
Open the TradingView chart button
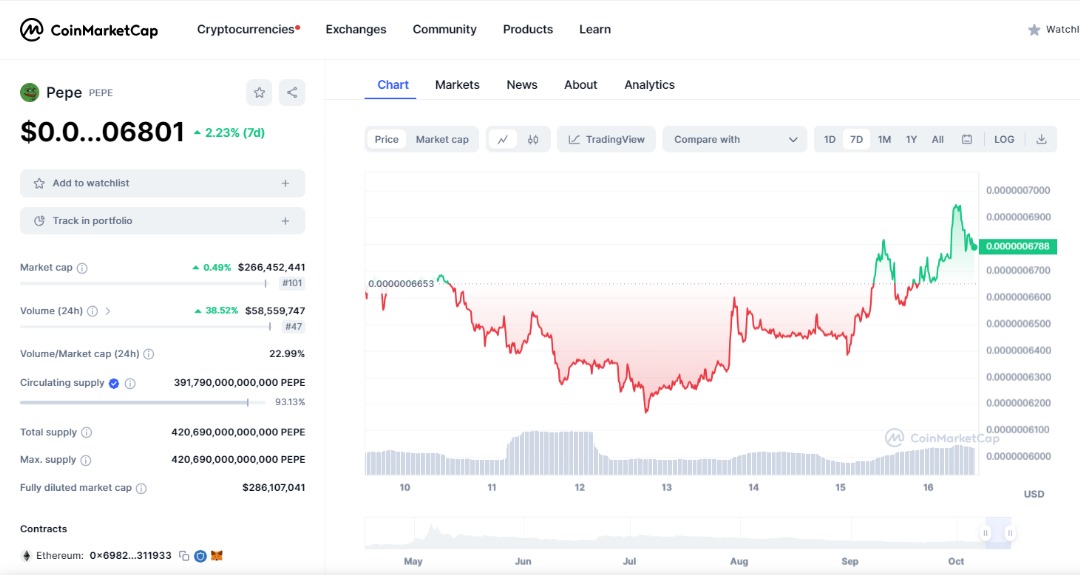pos(606,139)
